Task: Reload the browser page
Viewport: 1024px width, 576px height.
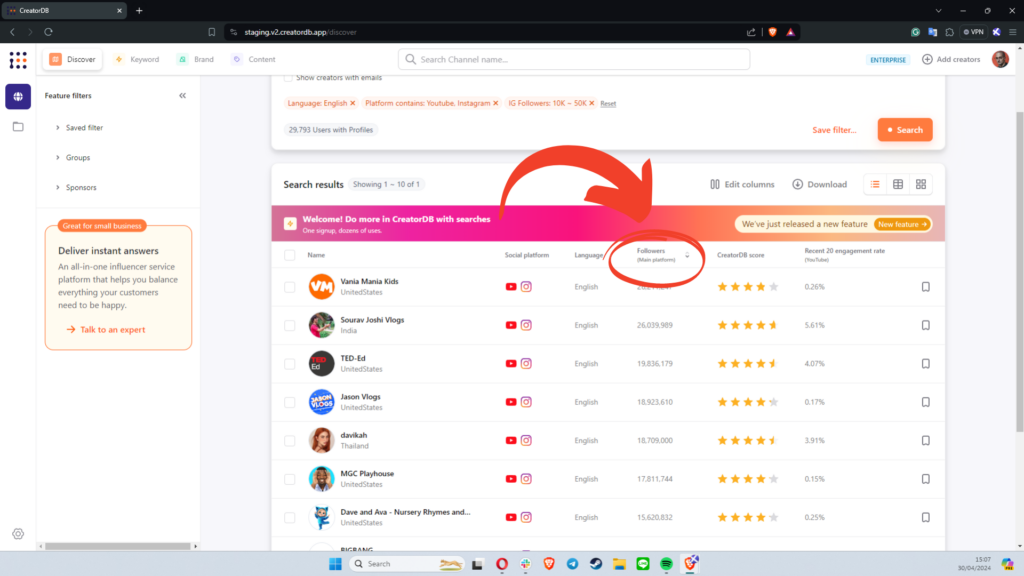Action: (x=48, y=32)
